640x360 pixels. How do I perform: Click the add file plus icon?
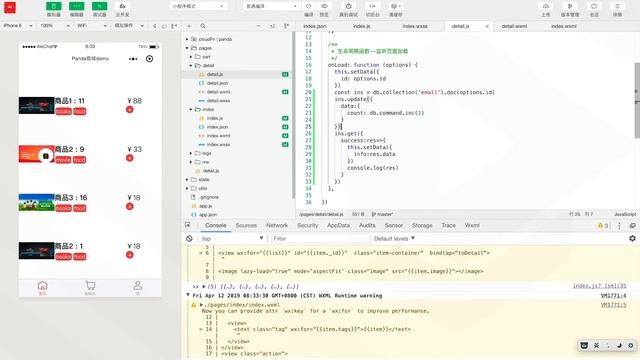point(189,26)
